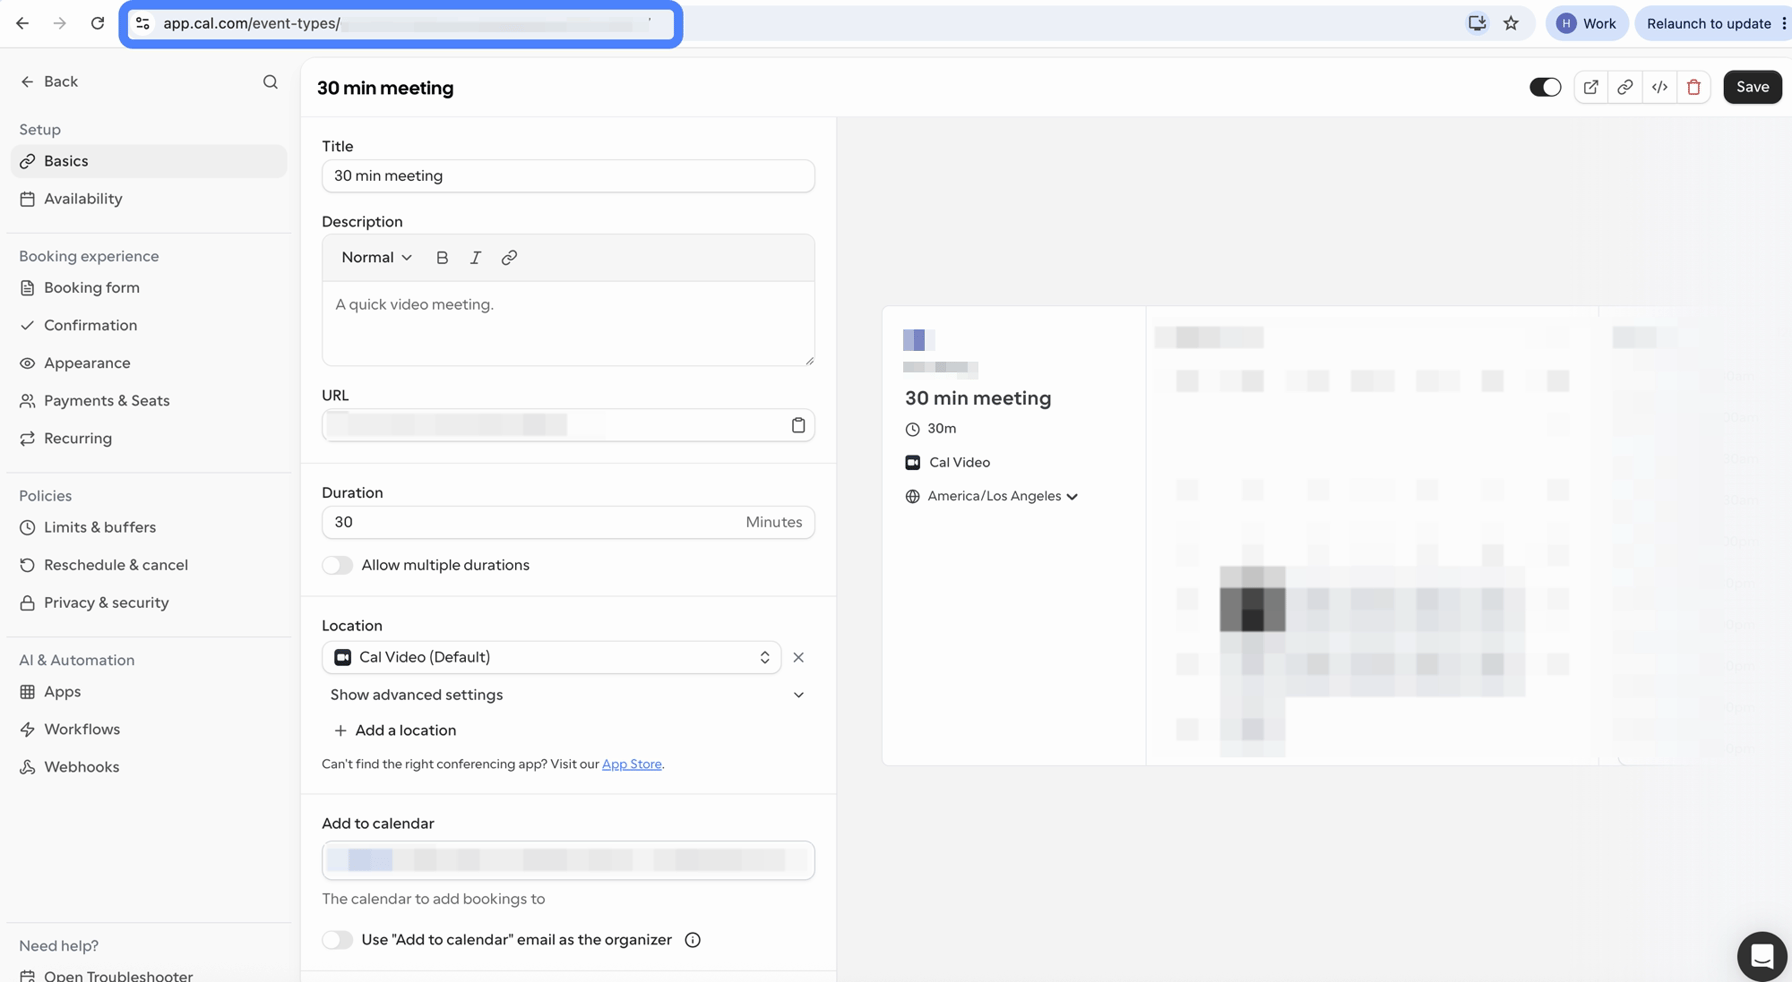
Task: Apply bold formatting in the description
Action: point(442,258)
